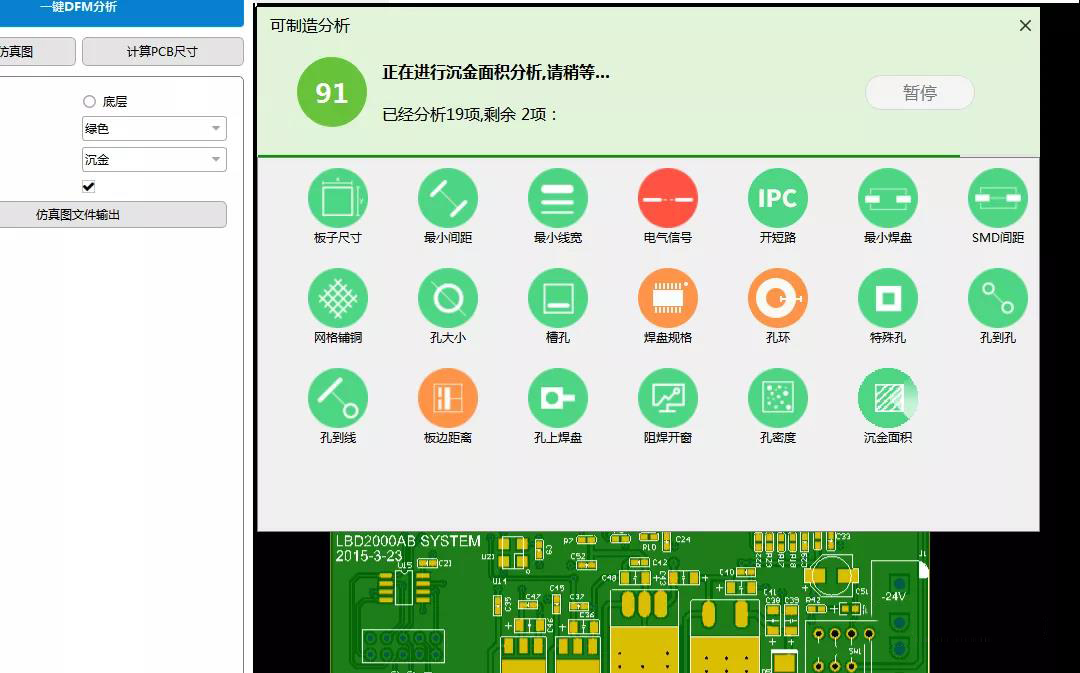Image resolution: width=1080 pixels, height=673 pixels.
Task: Click the 最小线宽 analysis icon
Action: [x=558, y=197]
